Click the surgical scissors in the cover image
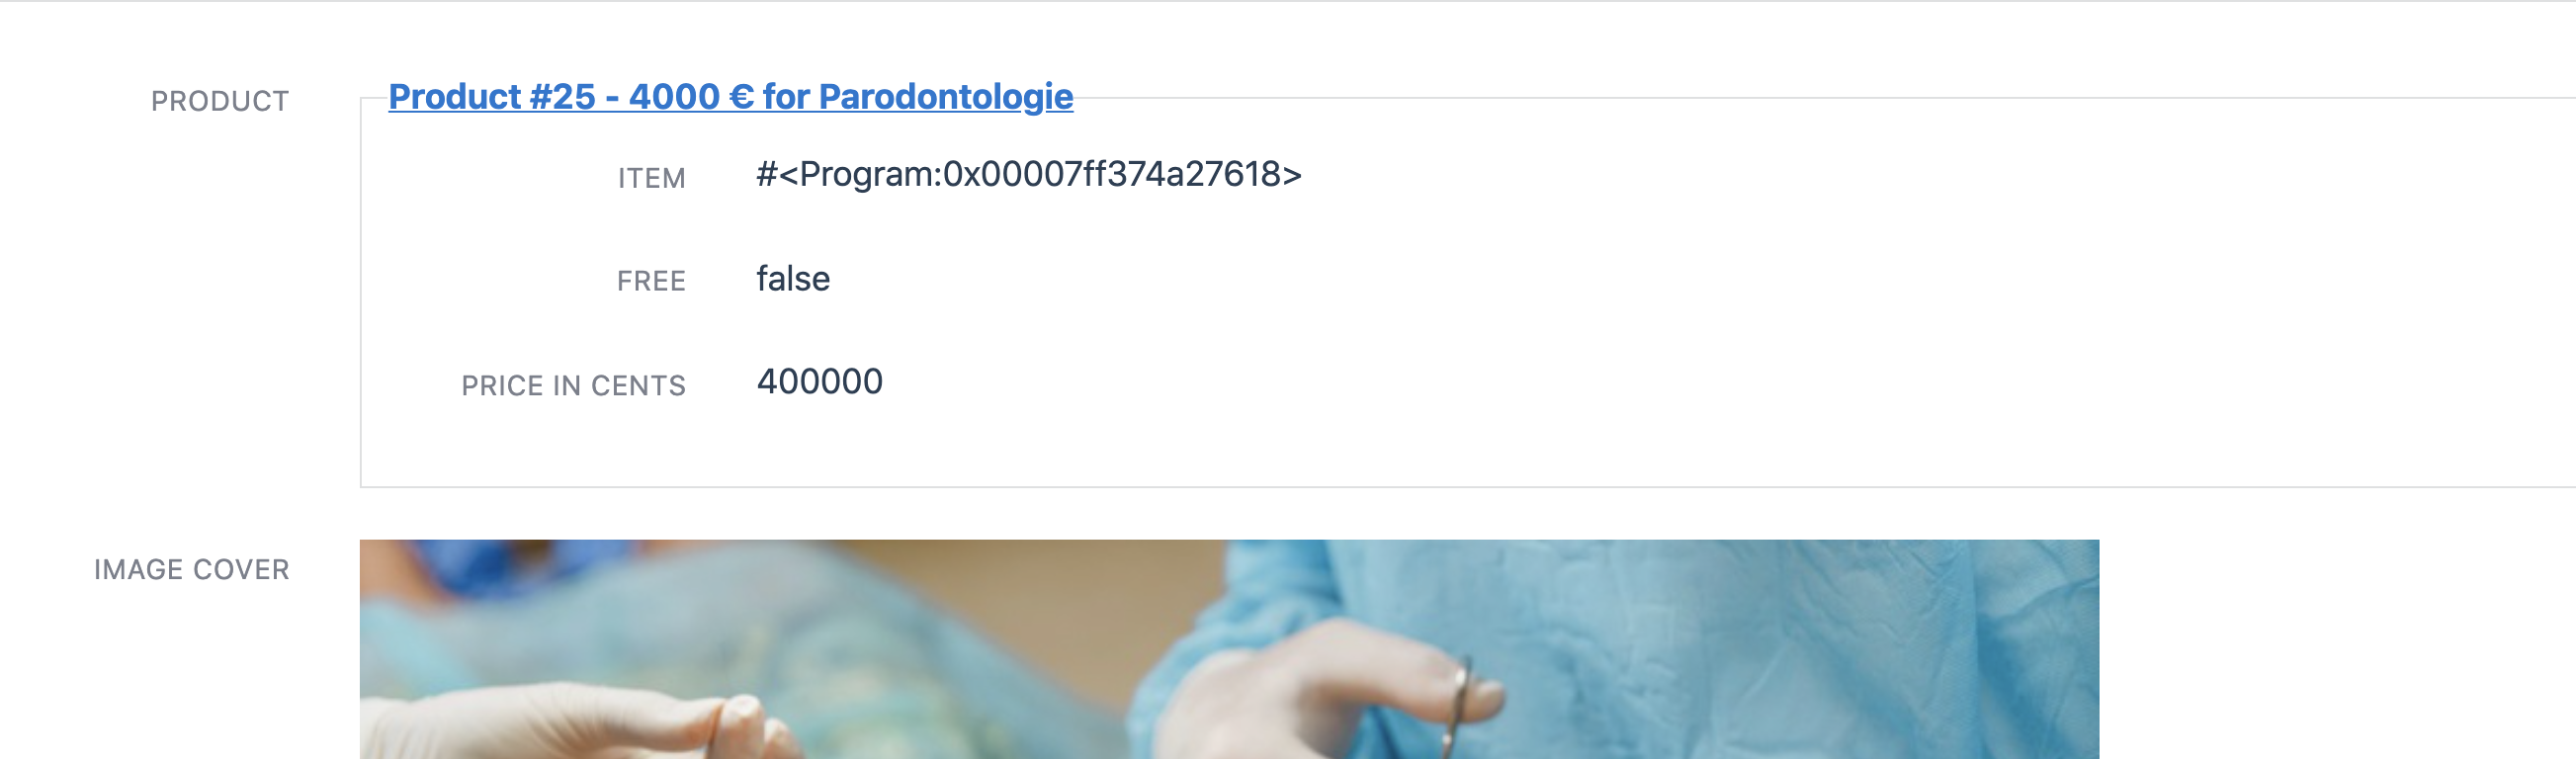This screenshot has width=2576, height=759. pos(1455,708)
